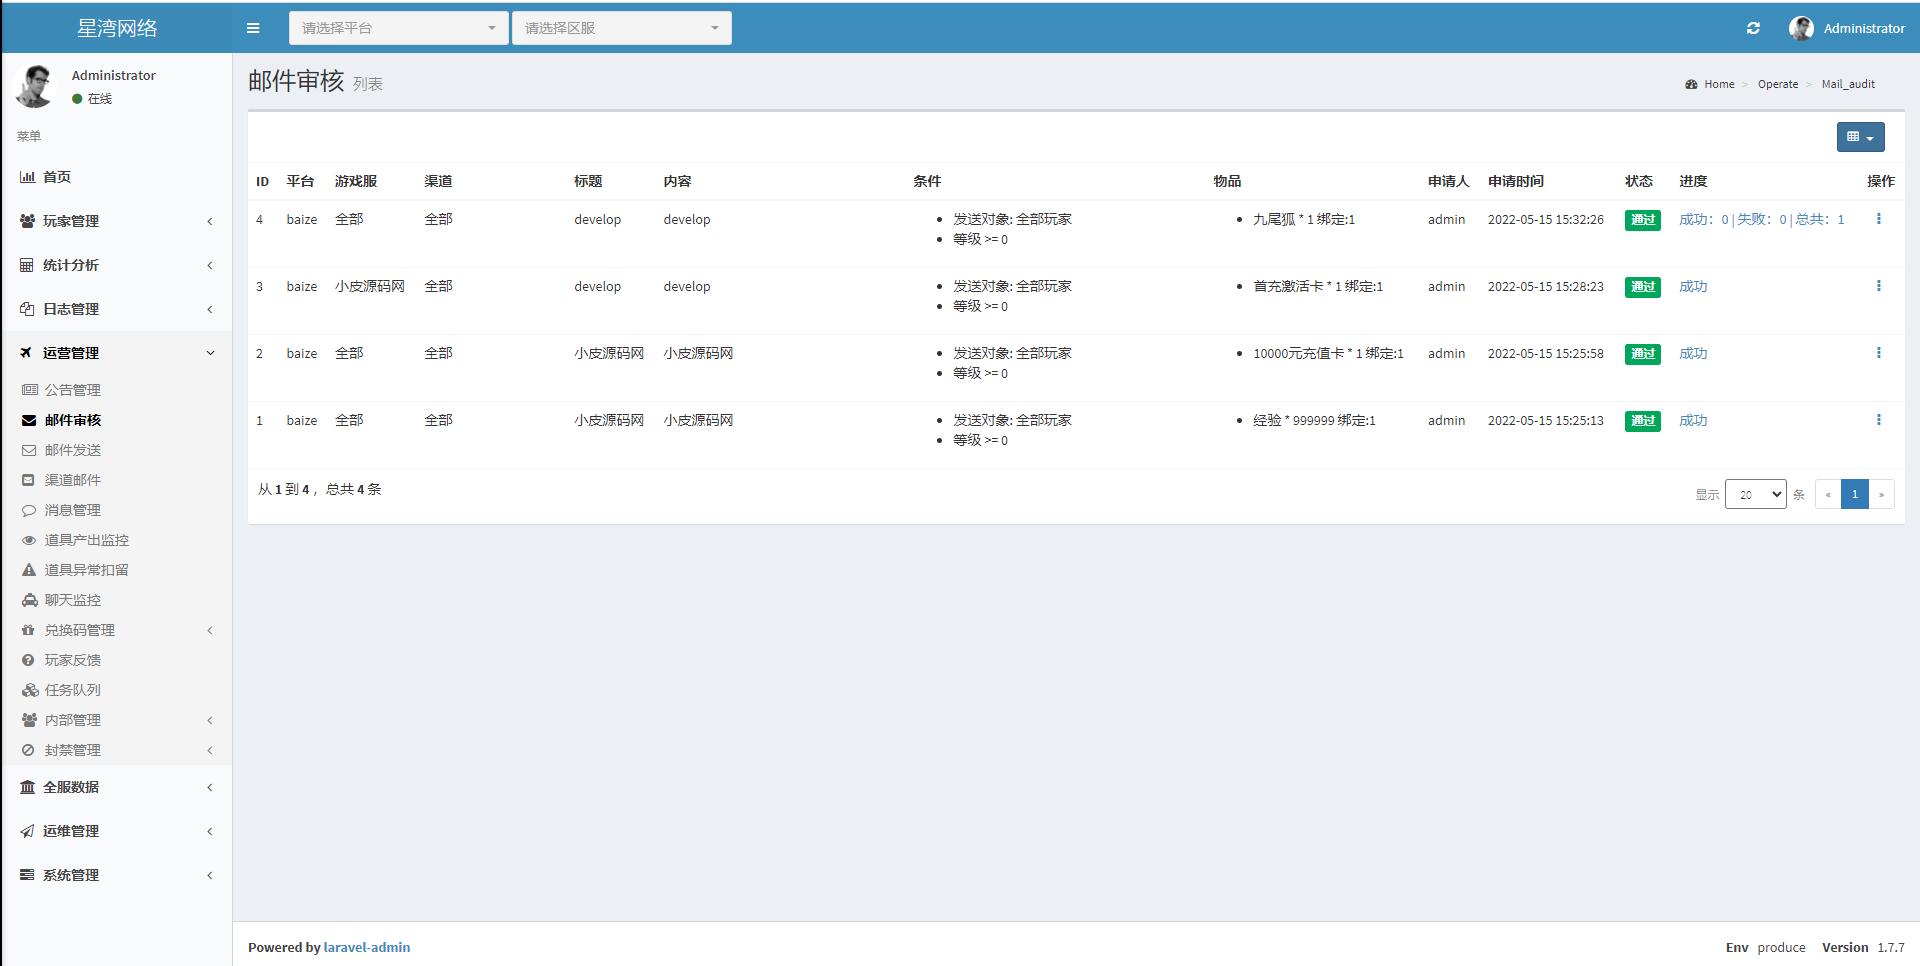Screen dimensions: 1920x966
Task: Click the sidebar collapse hamburger icon
Action: pyautogui.click(x=253, y=27)
